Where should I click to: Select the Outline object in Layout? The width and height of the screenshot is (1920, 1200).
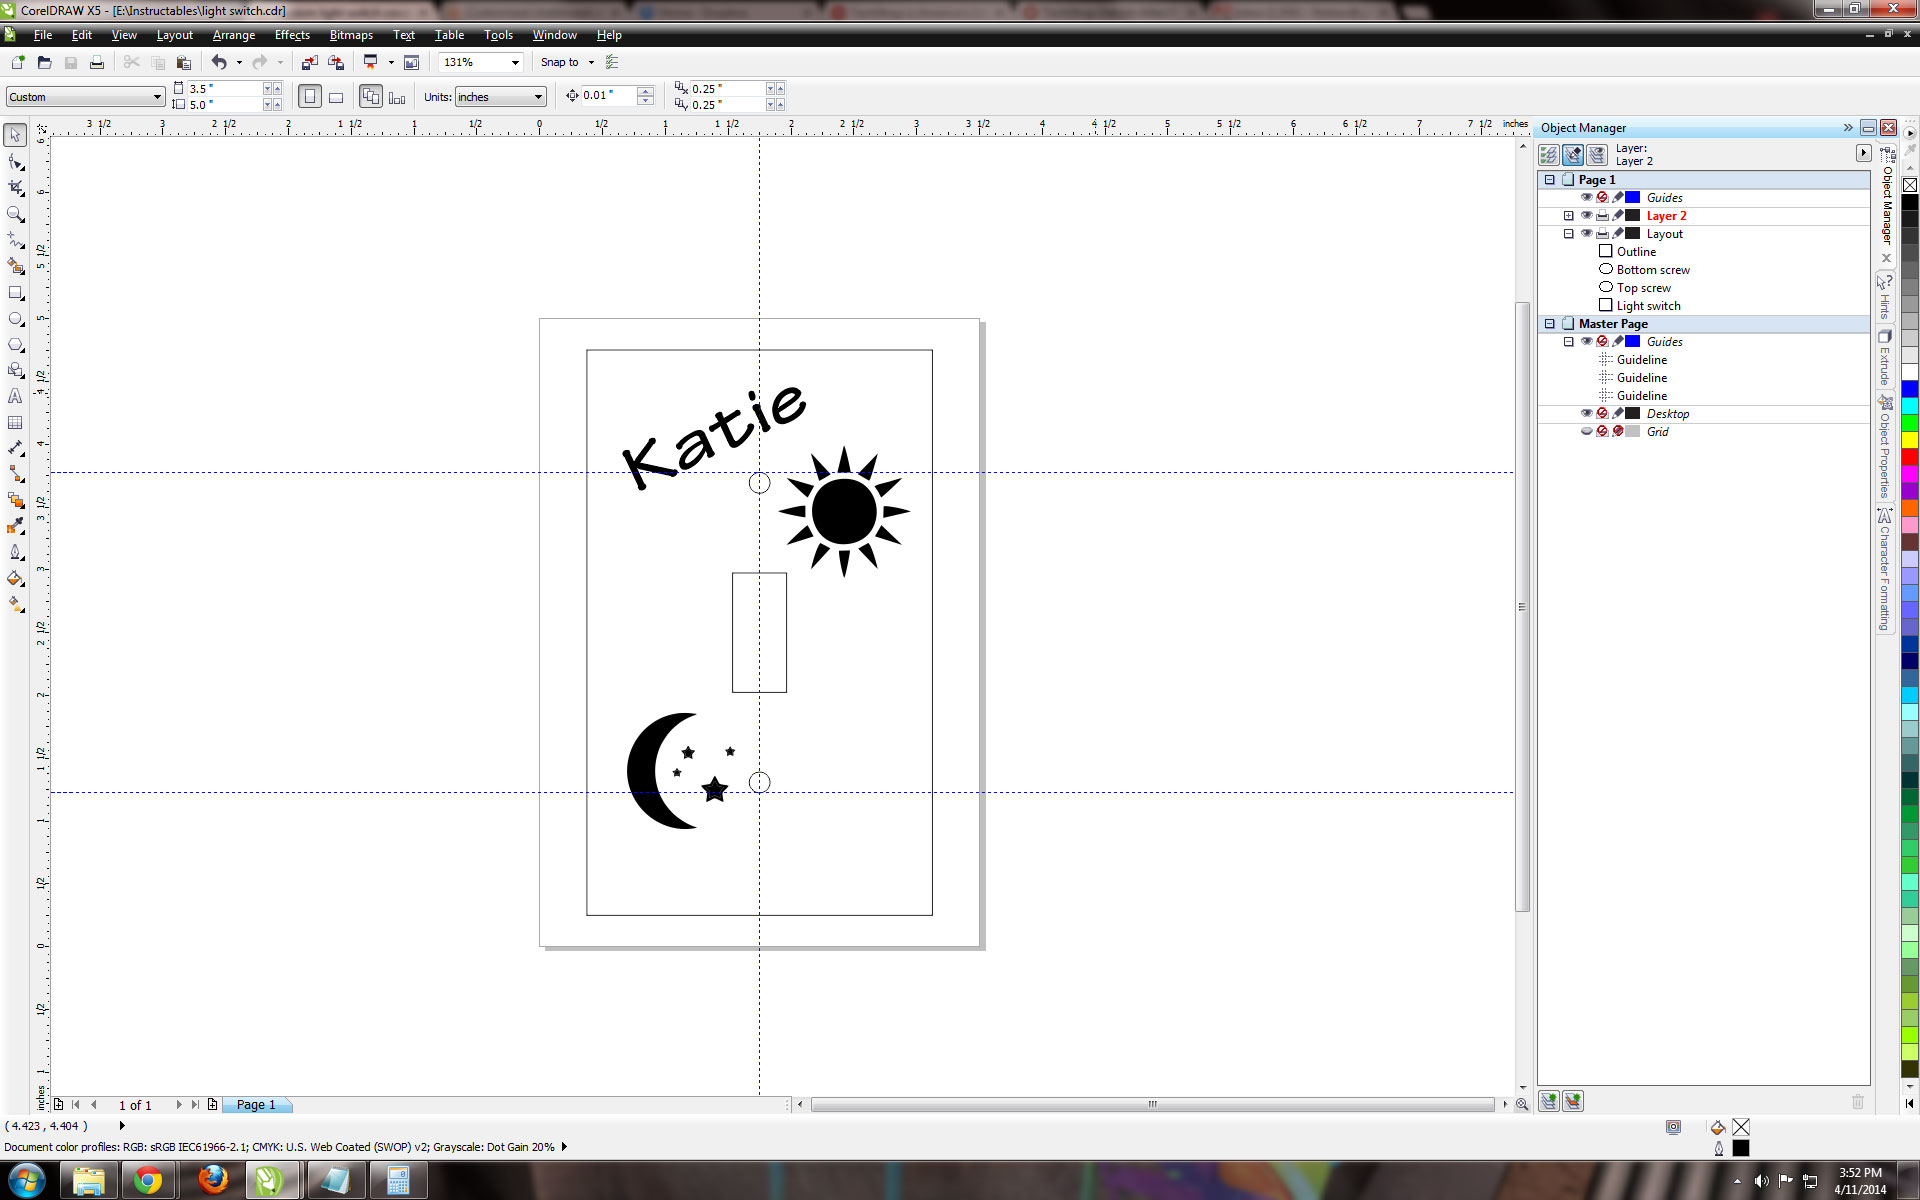point(1636,252)
